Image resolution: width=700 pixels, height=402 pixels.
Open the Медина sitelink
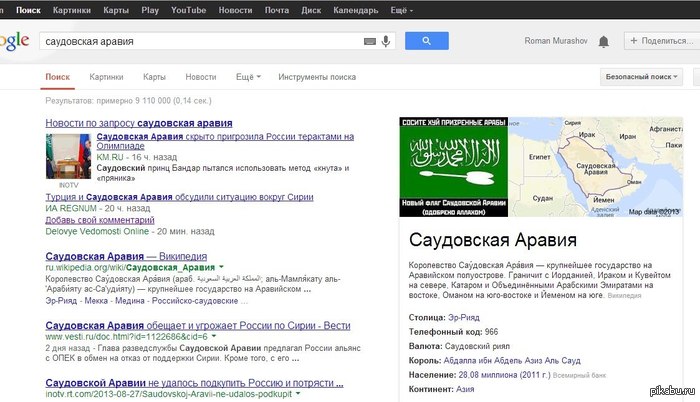click(129, 301)
